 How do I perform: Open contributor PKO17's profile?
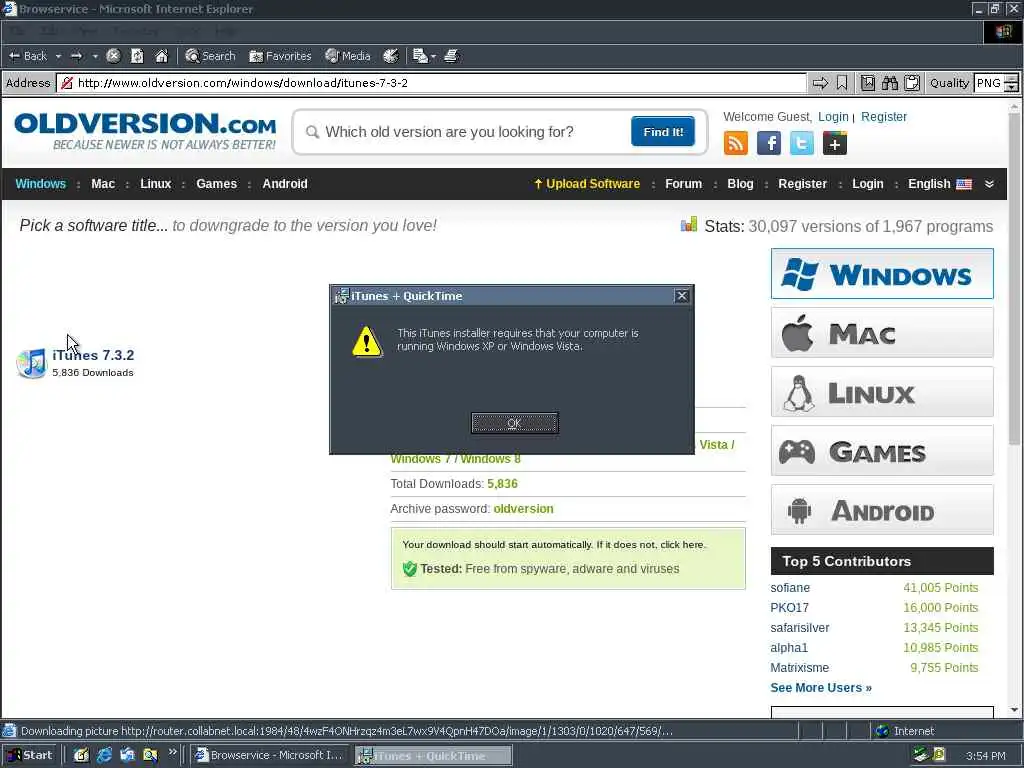tap(790, 608)
